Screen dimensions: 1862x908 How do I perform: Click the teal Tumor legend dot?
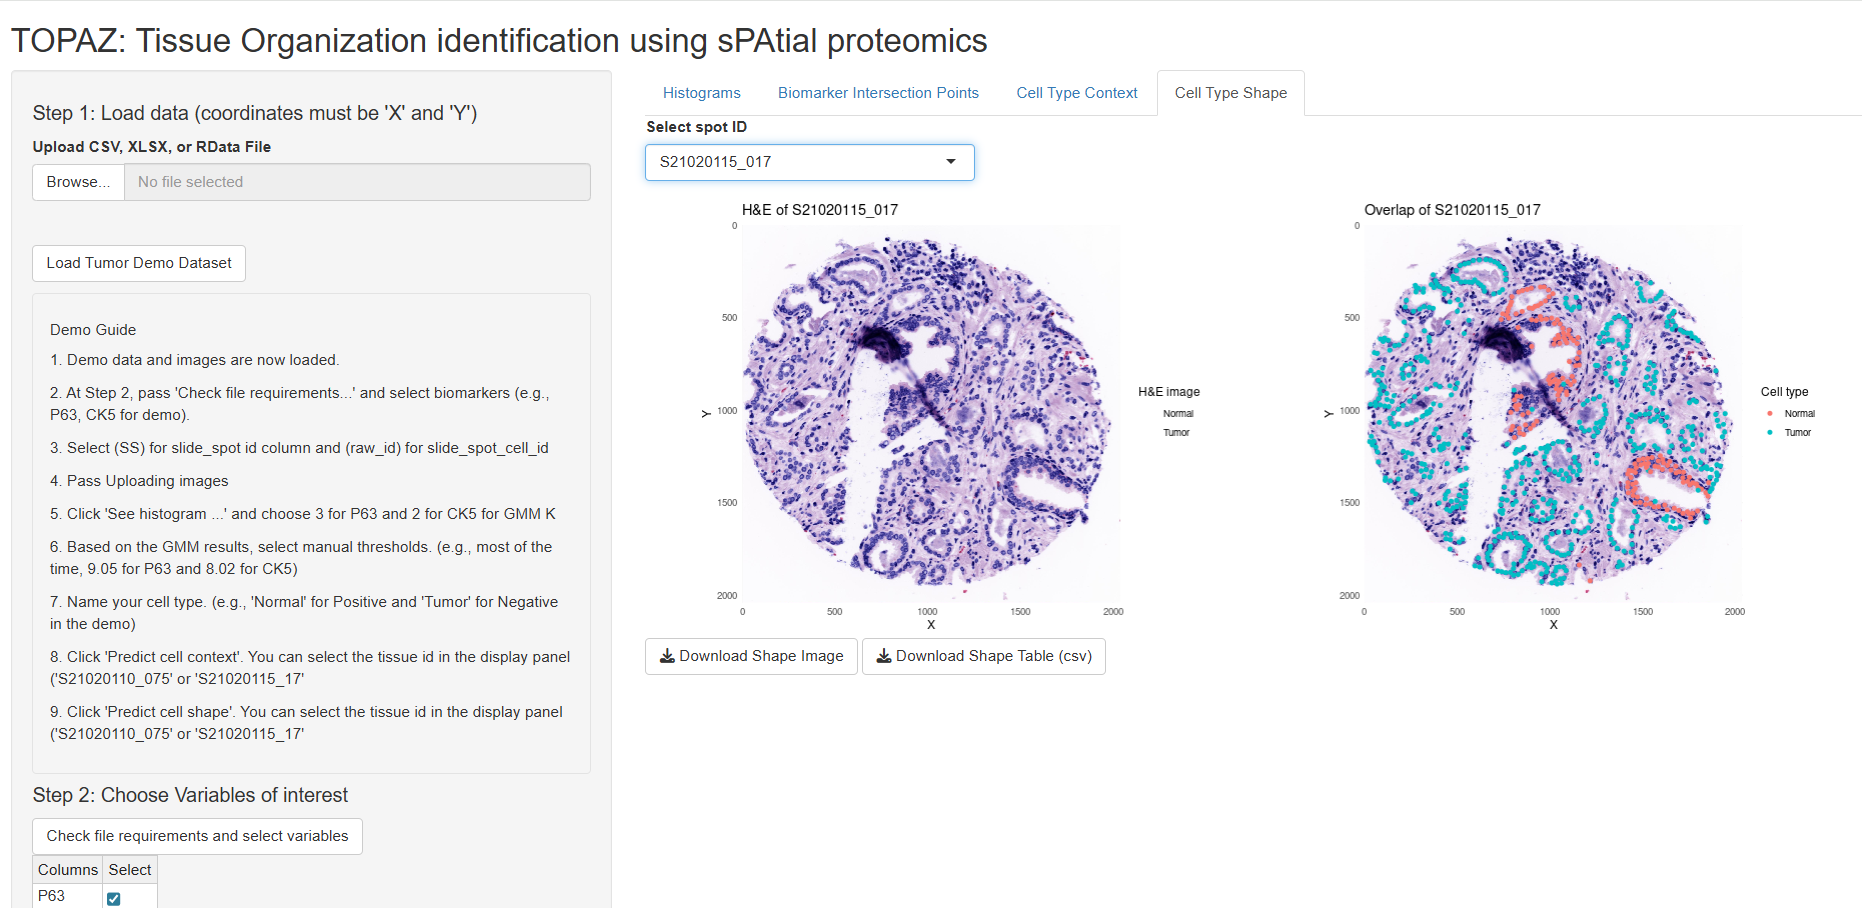click(x=1770, y=432)
